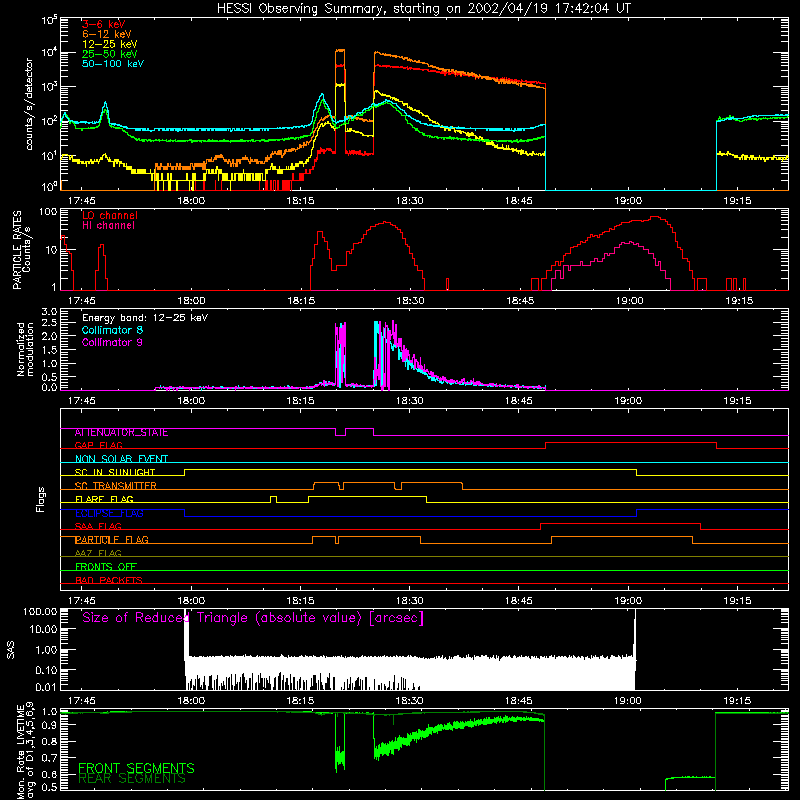
Task: Click the SC_TRANSMITTER flag label
Action: pyautogui.click(x=116, y=486)
